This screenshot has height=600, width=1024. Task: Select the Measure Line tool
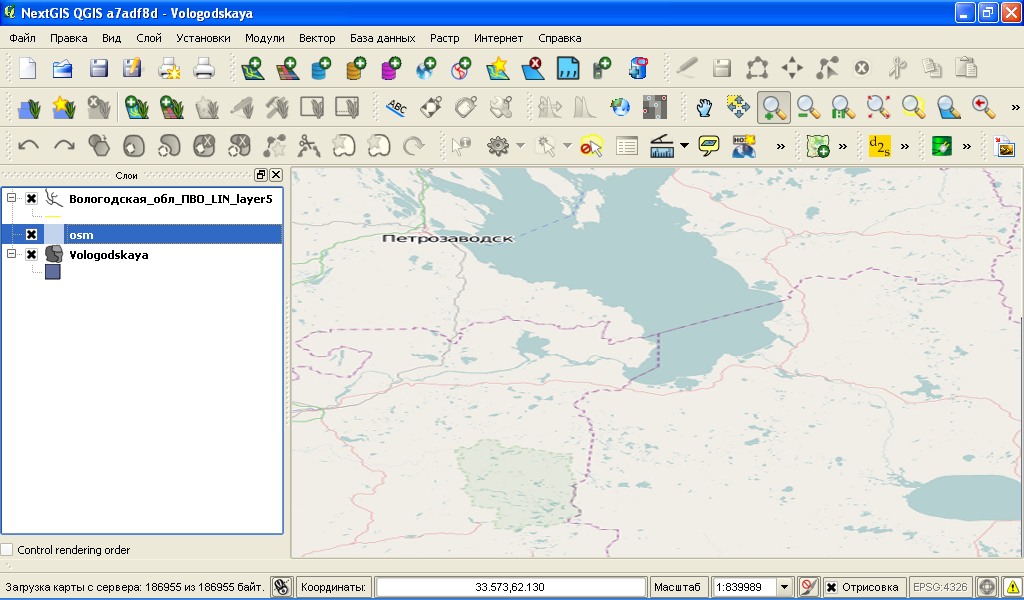pyautogui.click(x=662, y=145)
